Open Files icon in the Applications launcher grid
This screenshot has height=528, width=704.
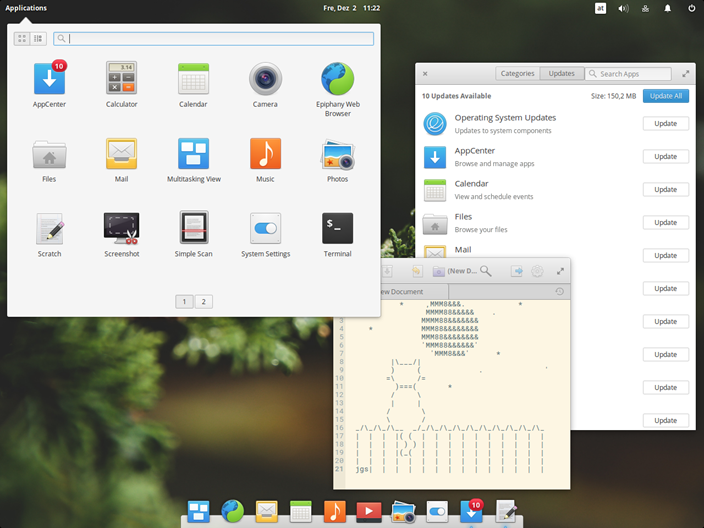point(49,154)
